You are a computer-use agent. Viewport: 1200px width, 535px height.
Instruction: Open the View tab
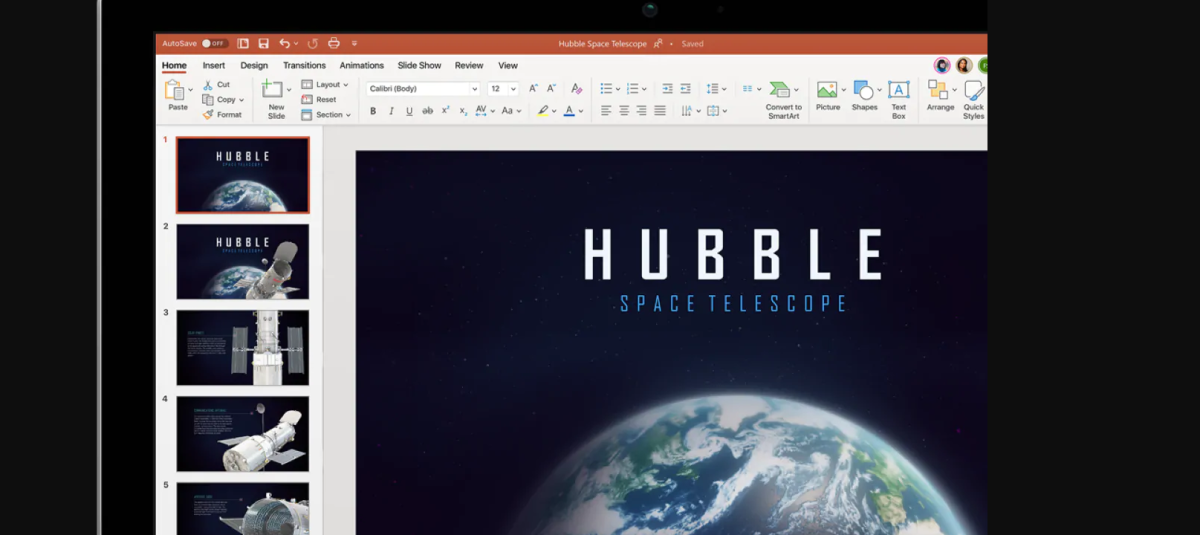[508, 66]
